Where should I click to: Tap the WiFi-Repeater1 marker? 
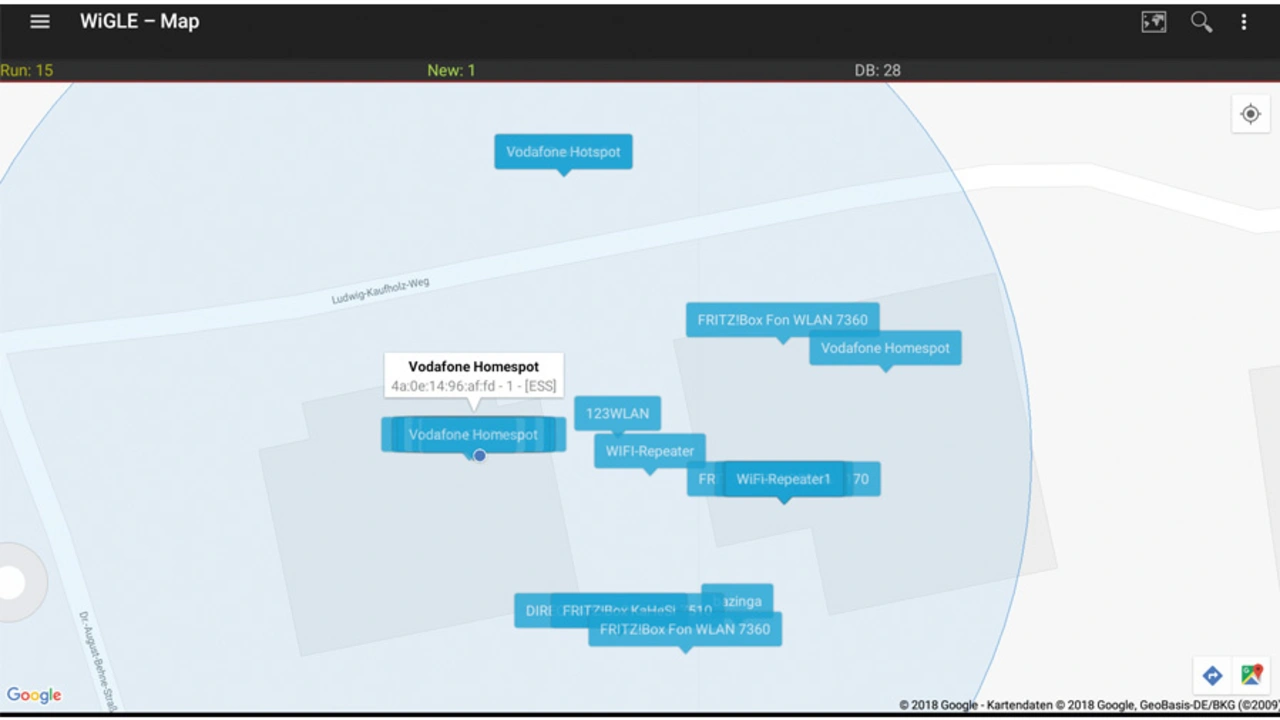click(x=783, y=479)
